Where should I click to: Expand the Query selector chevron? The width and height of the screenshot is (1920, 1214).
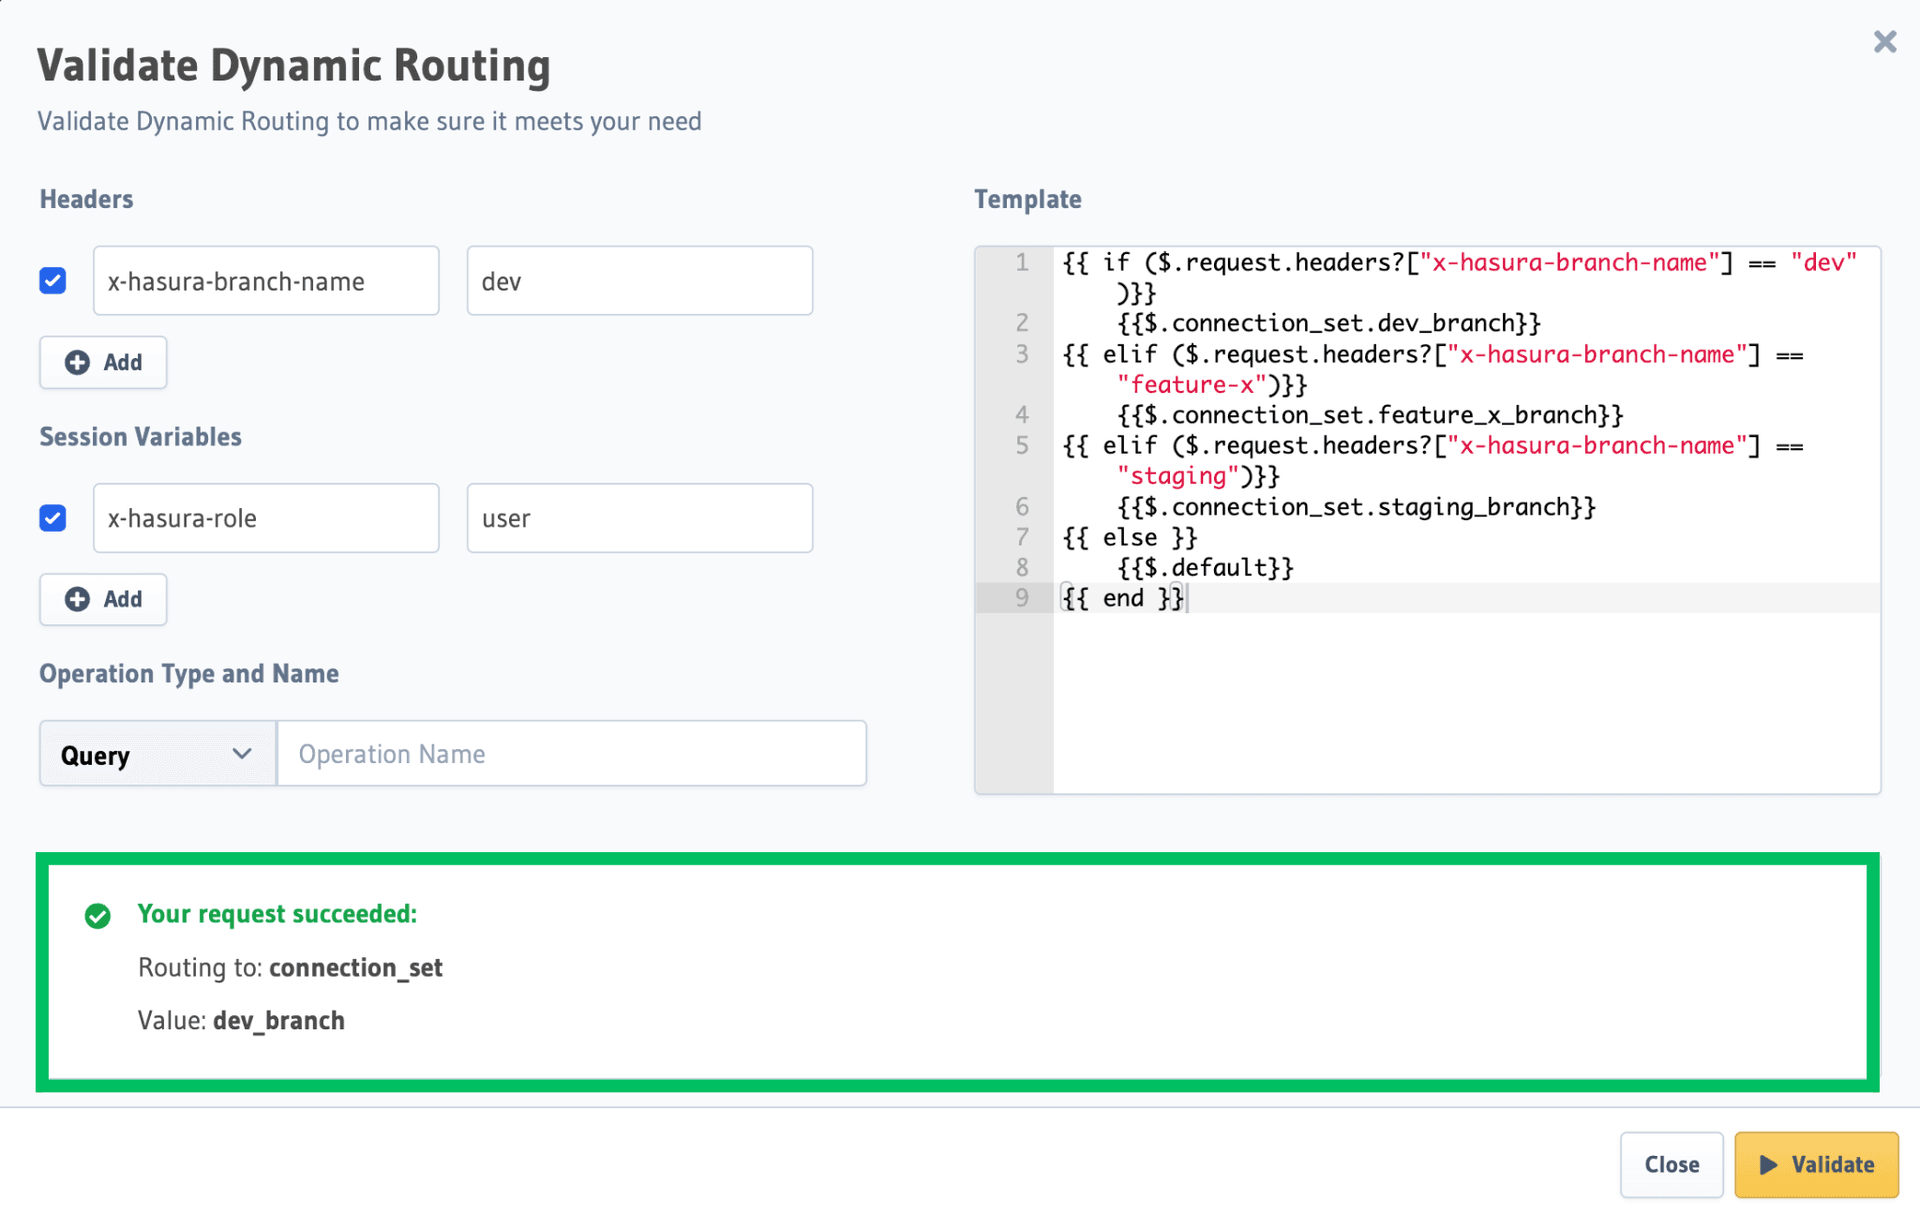click(240, 753)
